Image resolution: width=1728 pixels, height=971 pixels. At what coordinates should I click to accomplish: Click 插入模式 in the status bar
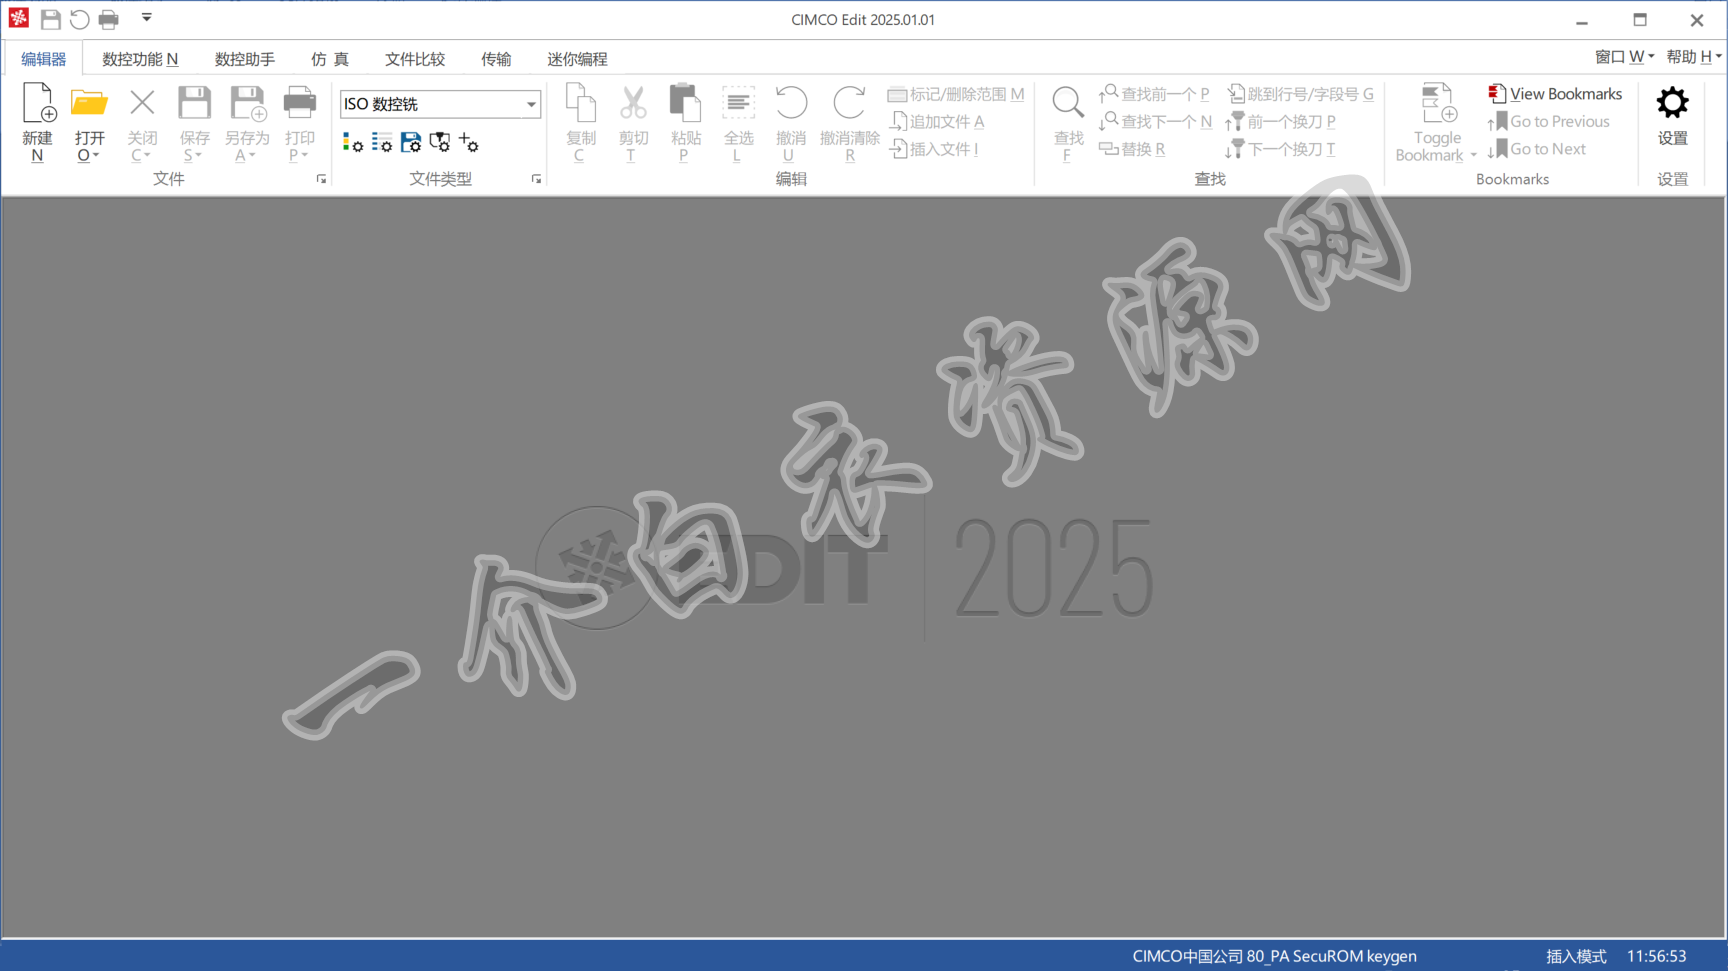tap(1576, 956)
